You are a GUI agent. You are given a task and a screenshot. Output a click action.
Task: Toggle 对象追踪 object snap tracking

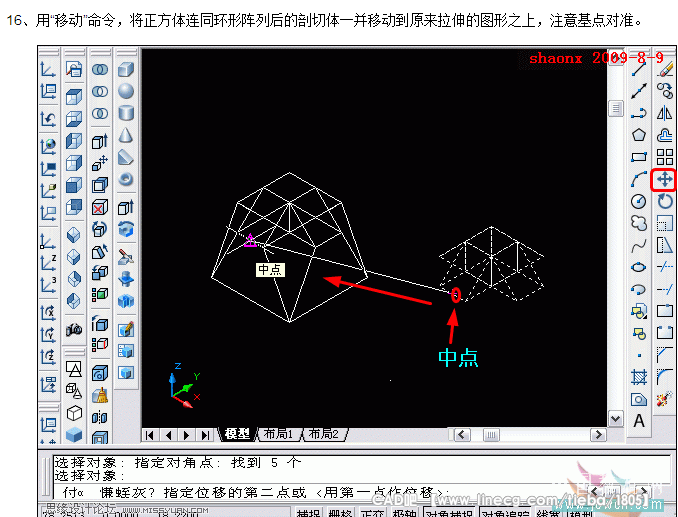tap(505, 513)
